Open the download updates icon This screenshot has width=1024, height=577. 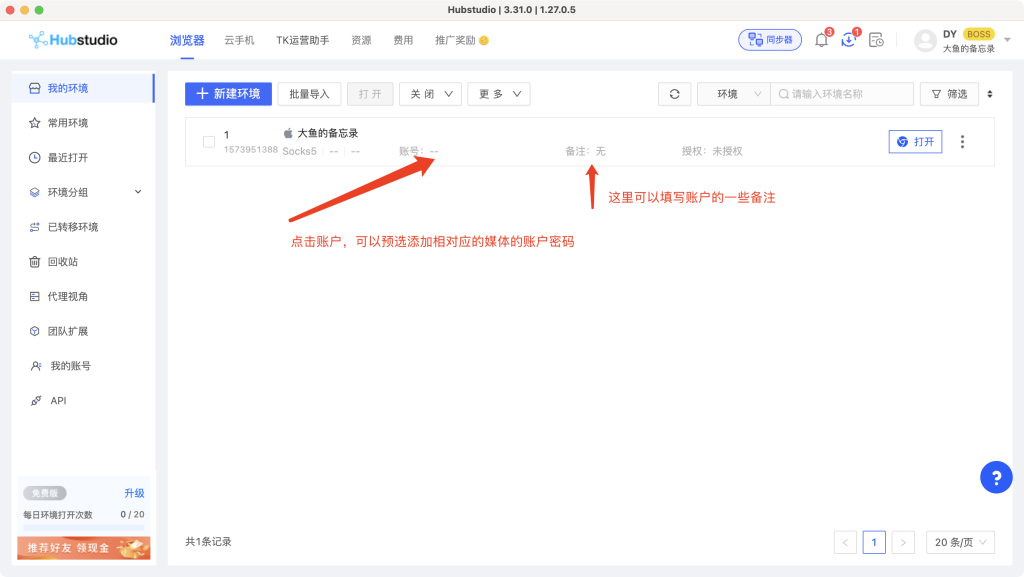tap(848, 40)
